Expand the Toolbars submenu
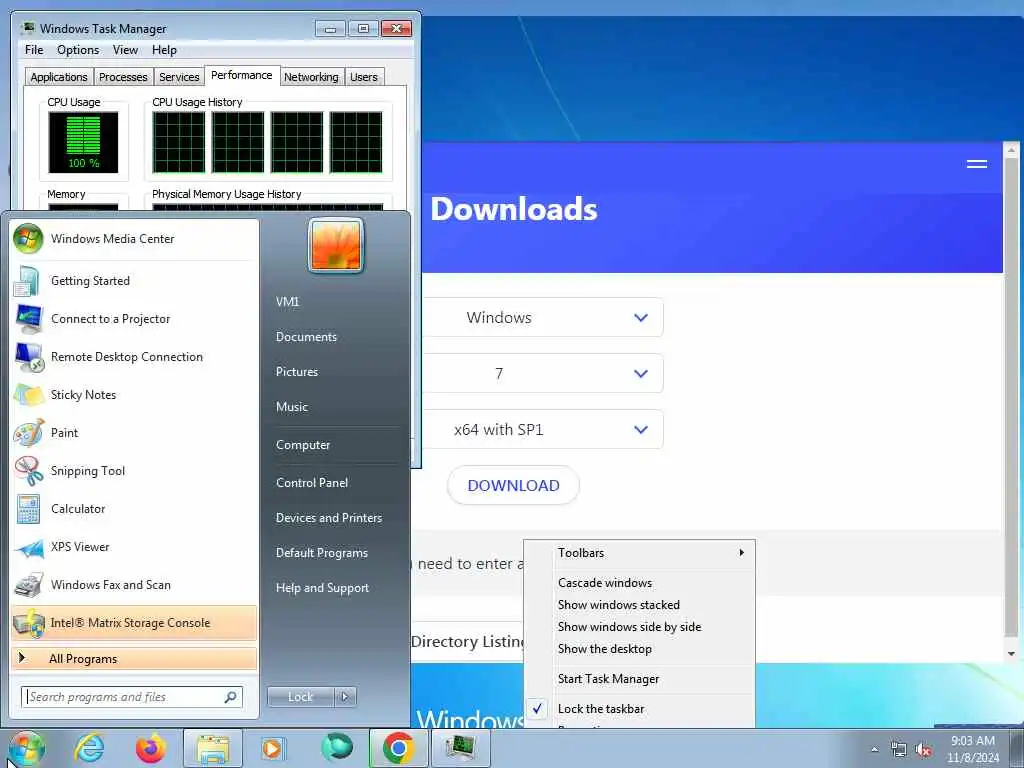Image resolution: width=1024 pixels, height=768 pixels. [639, 553]
